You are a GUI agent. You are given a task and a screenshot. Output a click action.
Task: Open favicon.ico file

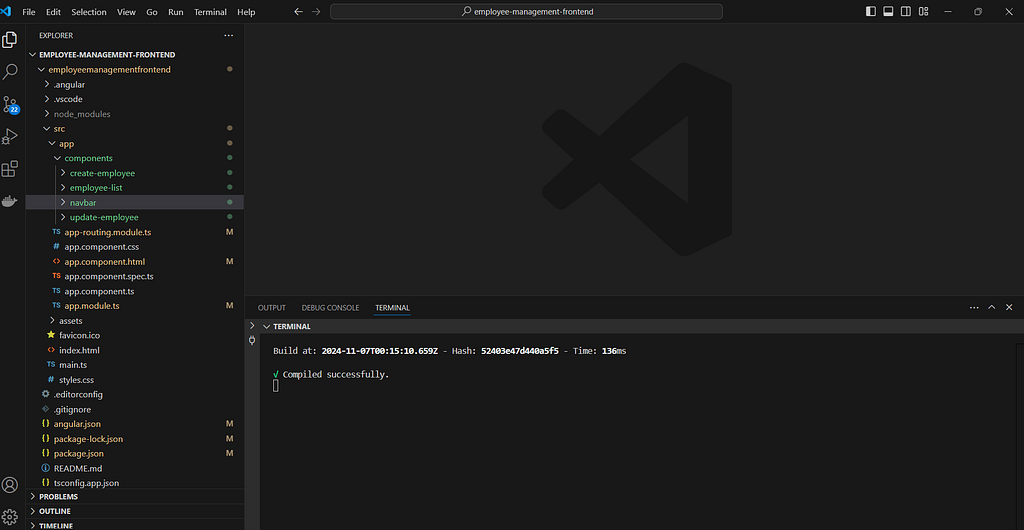point(135,335)
